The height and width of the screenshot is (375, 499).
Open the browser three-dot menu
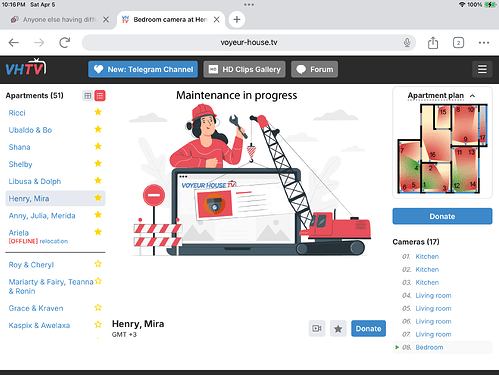[484, 43]
